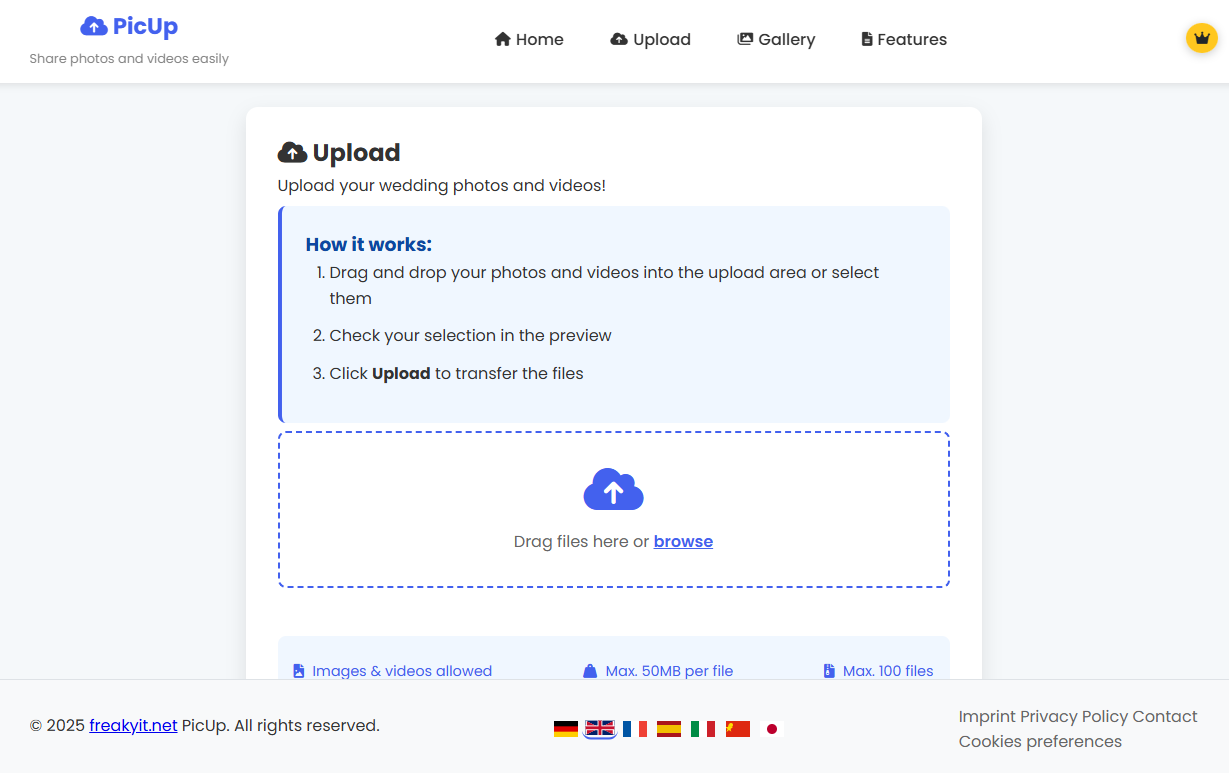Visit the freakyit.net link
This screenshot has height=773, width=1229.
(133, 725)
